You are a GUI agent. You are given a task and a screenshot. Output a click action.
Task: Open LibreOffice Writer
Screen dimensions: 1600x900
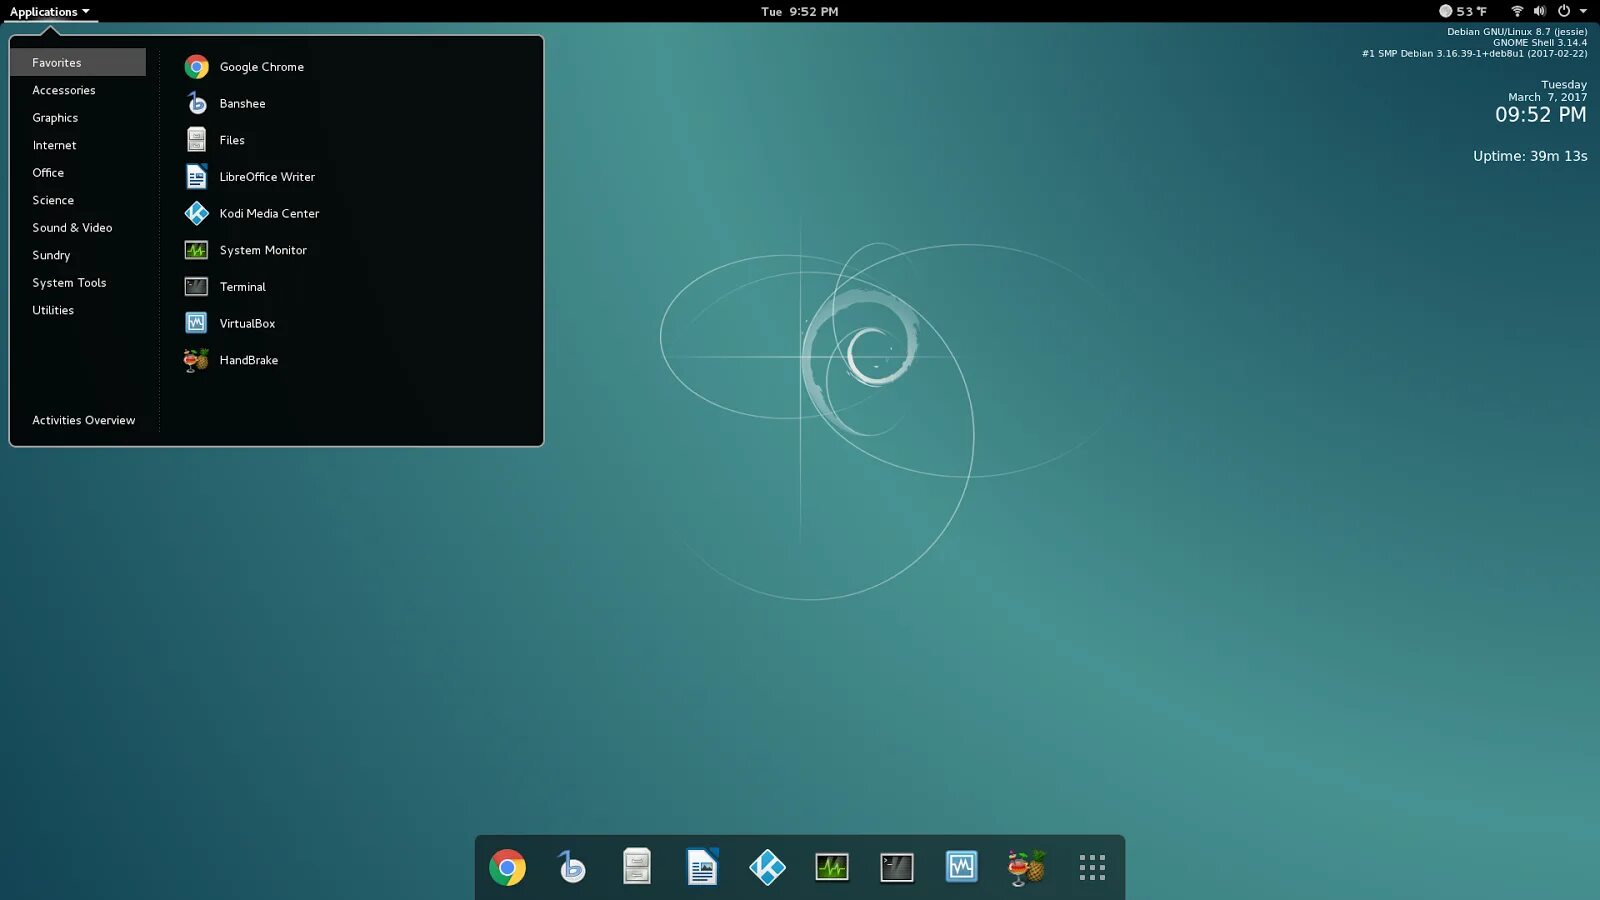[x=267, y=176]
